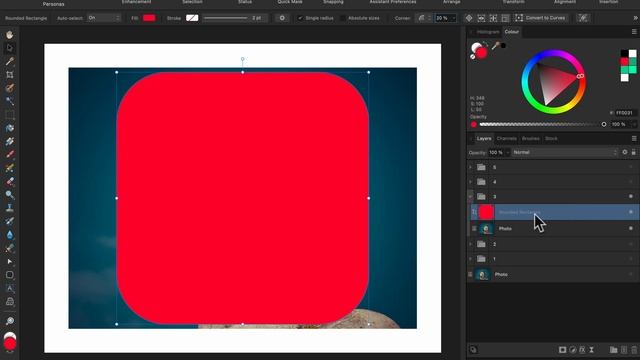Image resolution: width=640 pixels, height=360 pixels.
Task: Select the View (hand) tool
Action: [x=10, y=35]
